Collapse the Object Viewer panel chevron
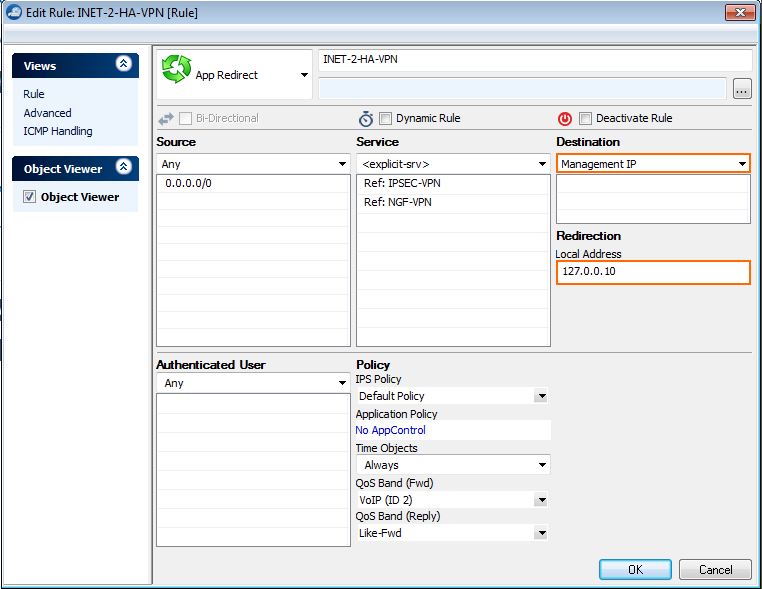Screen dimensions: 762x589 pyautogui.click(x=123, y=167)
